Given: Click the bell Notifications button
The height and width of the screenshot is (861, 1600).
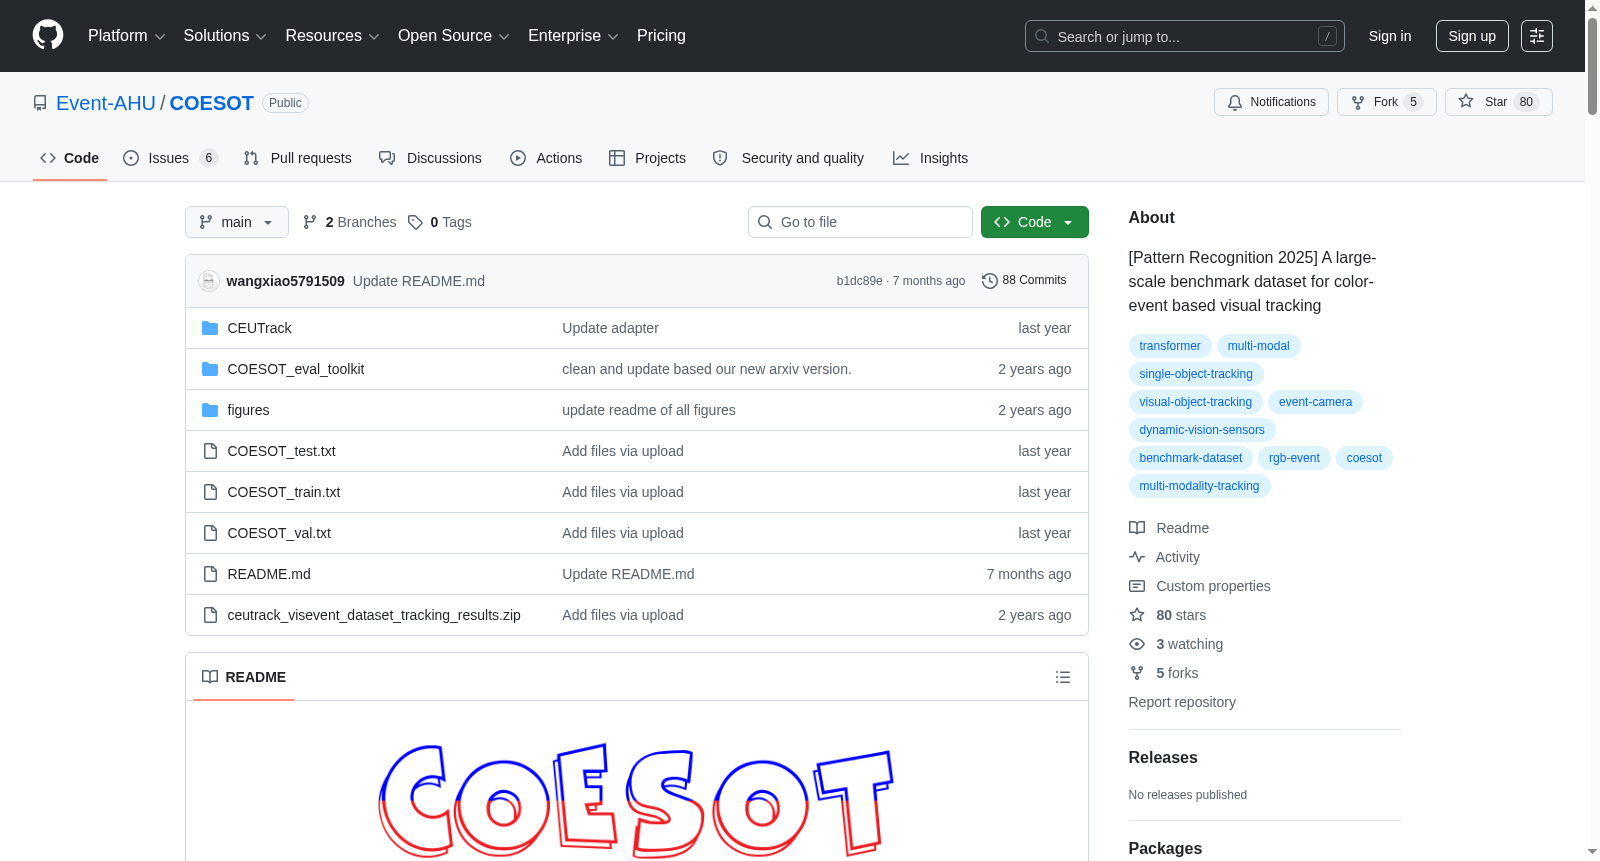Looking at the screenshot, I should point(1271,102).
